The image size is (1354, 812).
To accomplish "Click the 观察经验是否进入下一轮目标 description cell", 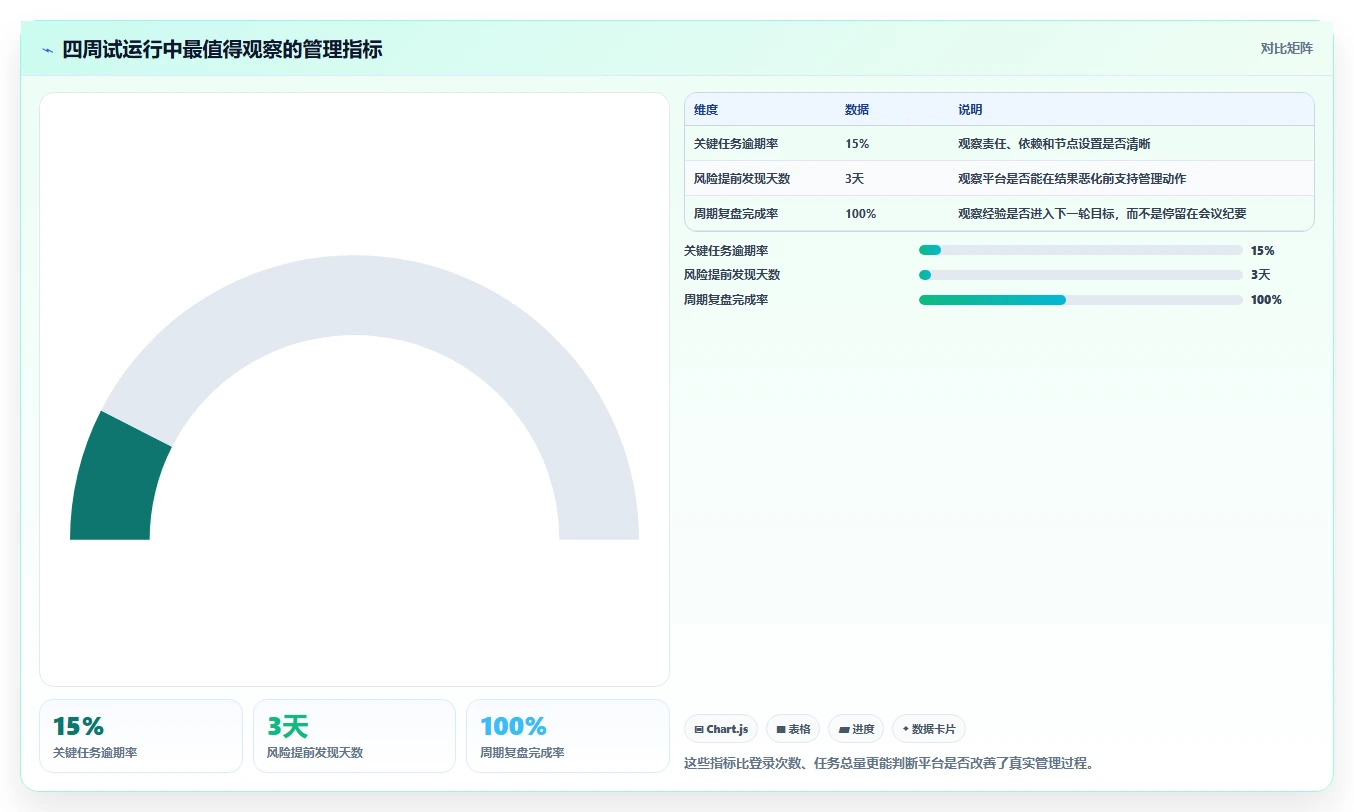I will [1102, 213].
